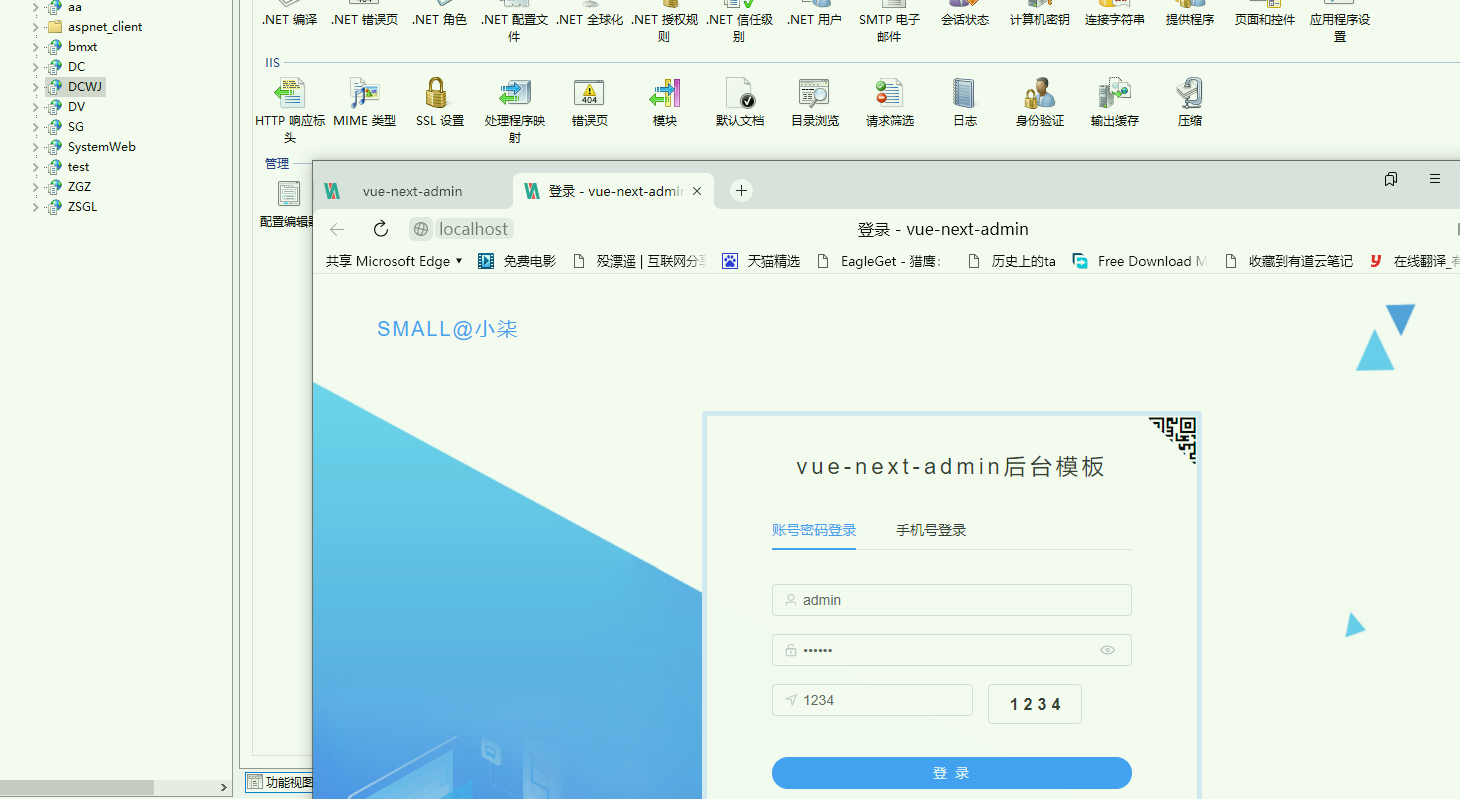The width and height of the screenshot is (1460, 799).
Task: Open the 免费电影 bookmark
Action: tap(517, 261)
